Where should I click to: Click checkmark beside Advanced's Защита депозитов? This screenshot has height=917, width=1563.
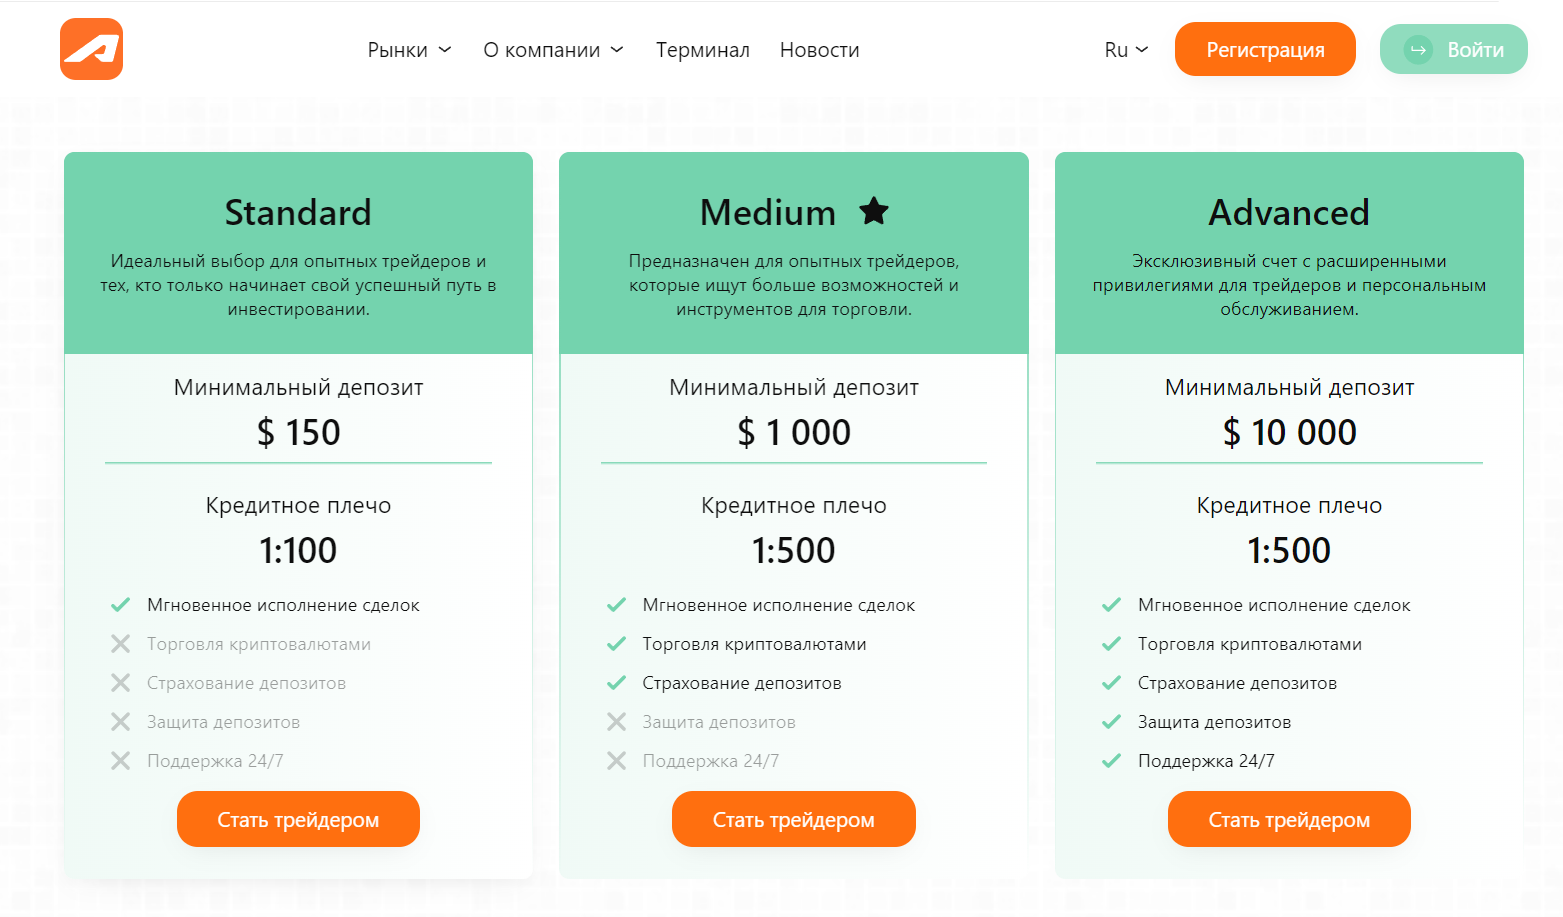coord(1111,722)
